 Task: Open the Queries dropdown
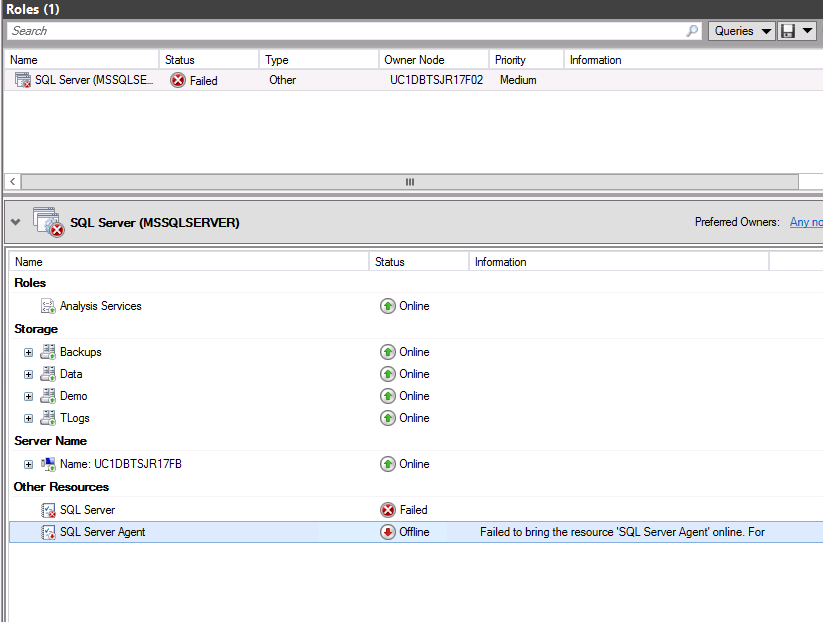(x=742, y=31)
